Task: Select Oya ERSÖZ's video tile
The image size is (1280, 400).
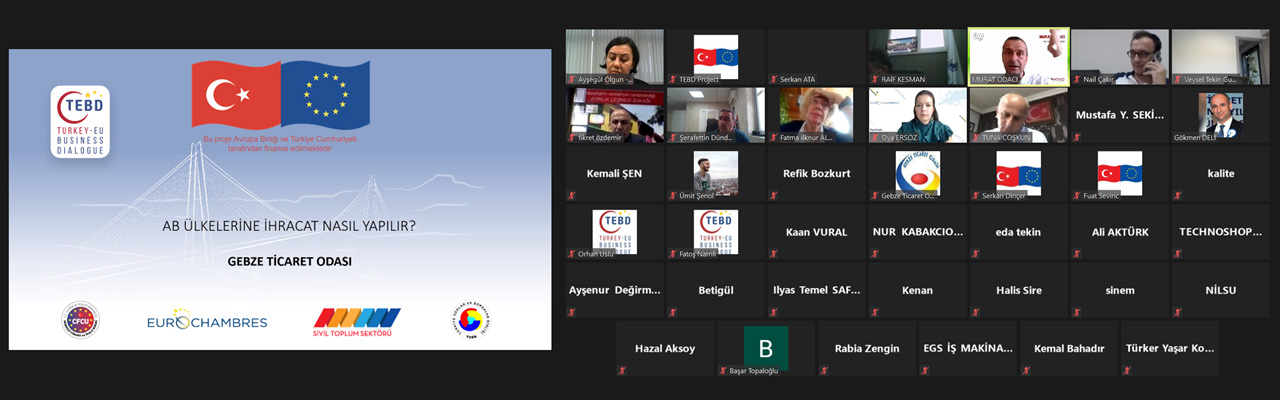Action: tap(917, 115)
